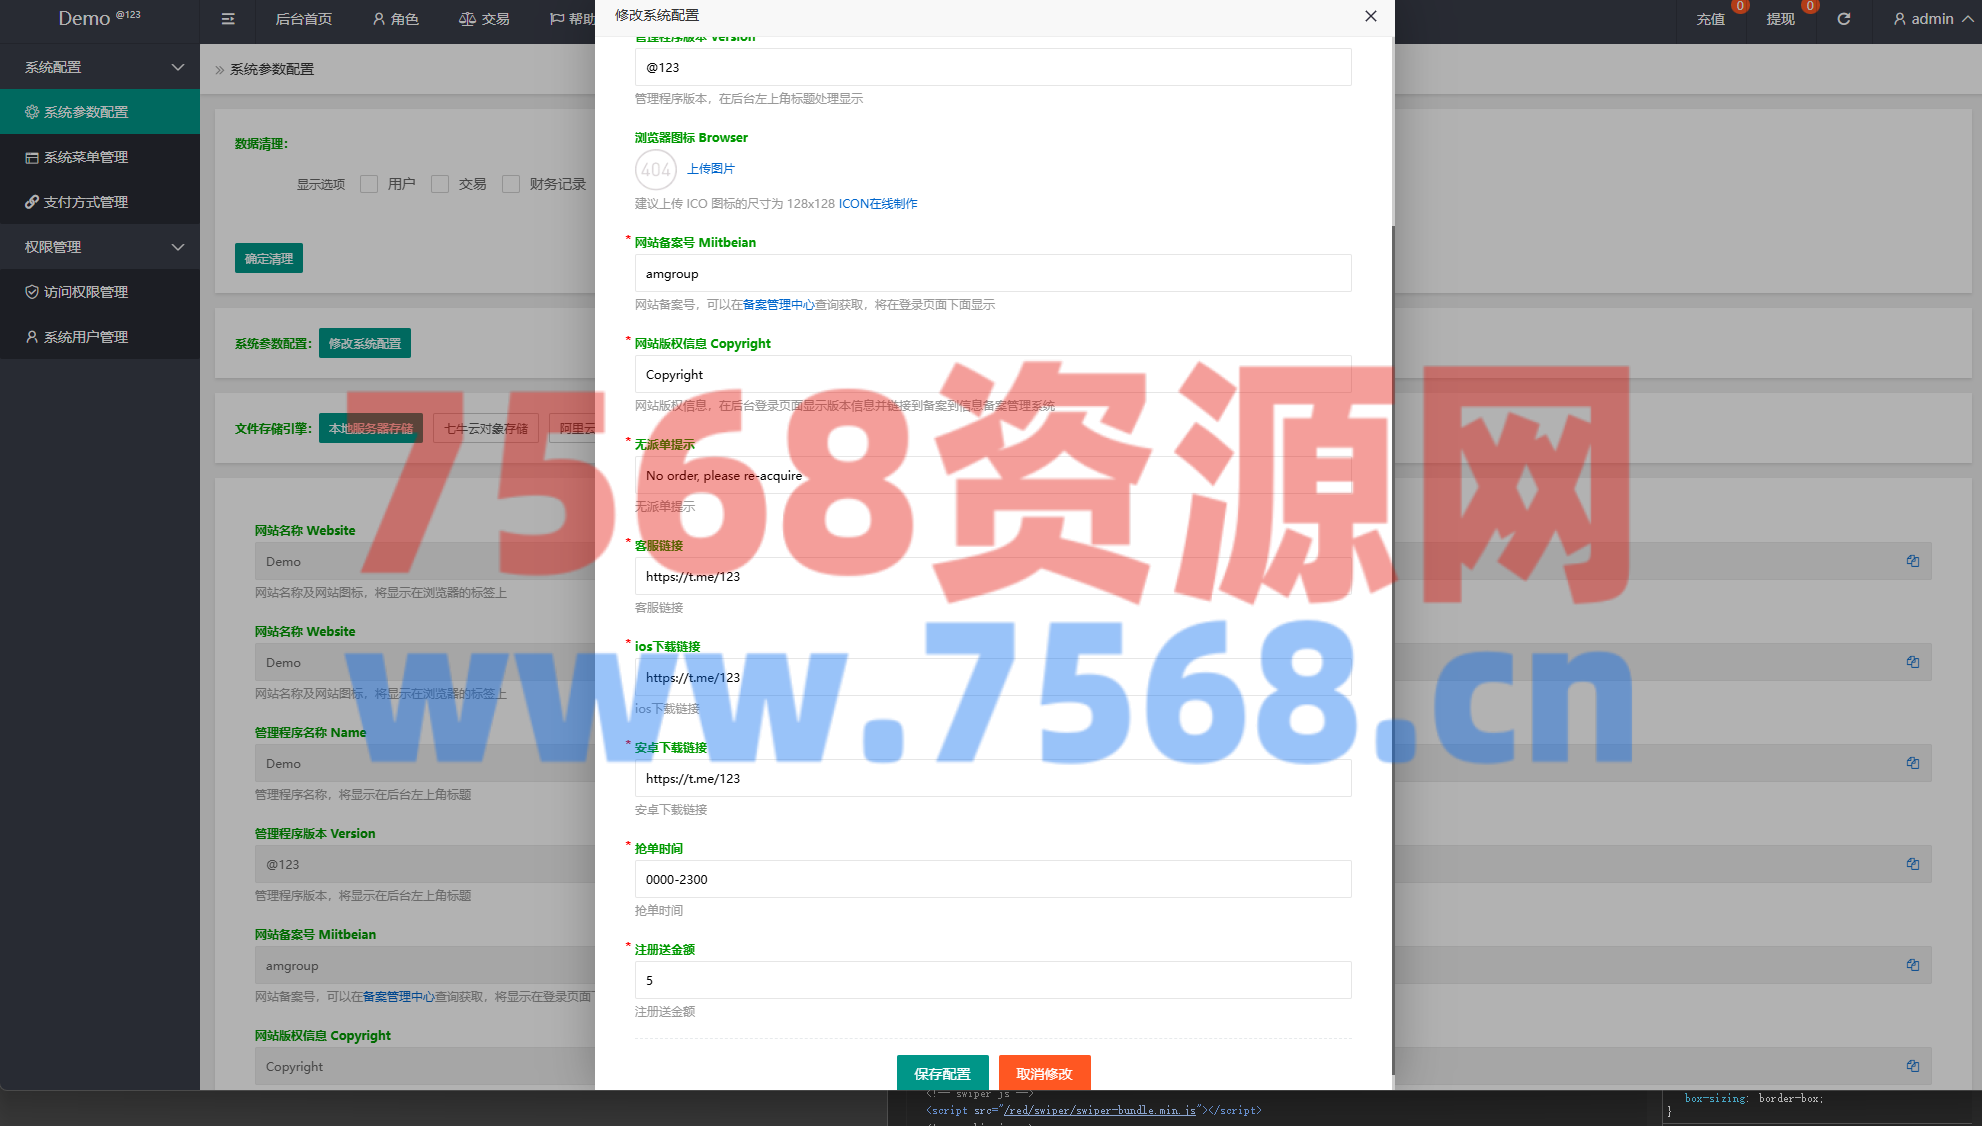Check the 财务记录 data cleanup checkbox
The height and width of the screenshot is (1126, 1982).
click(511, 184)
